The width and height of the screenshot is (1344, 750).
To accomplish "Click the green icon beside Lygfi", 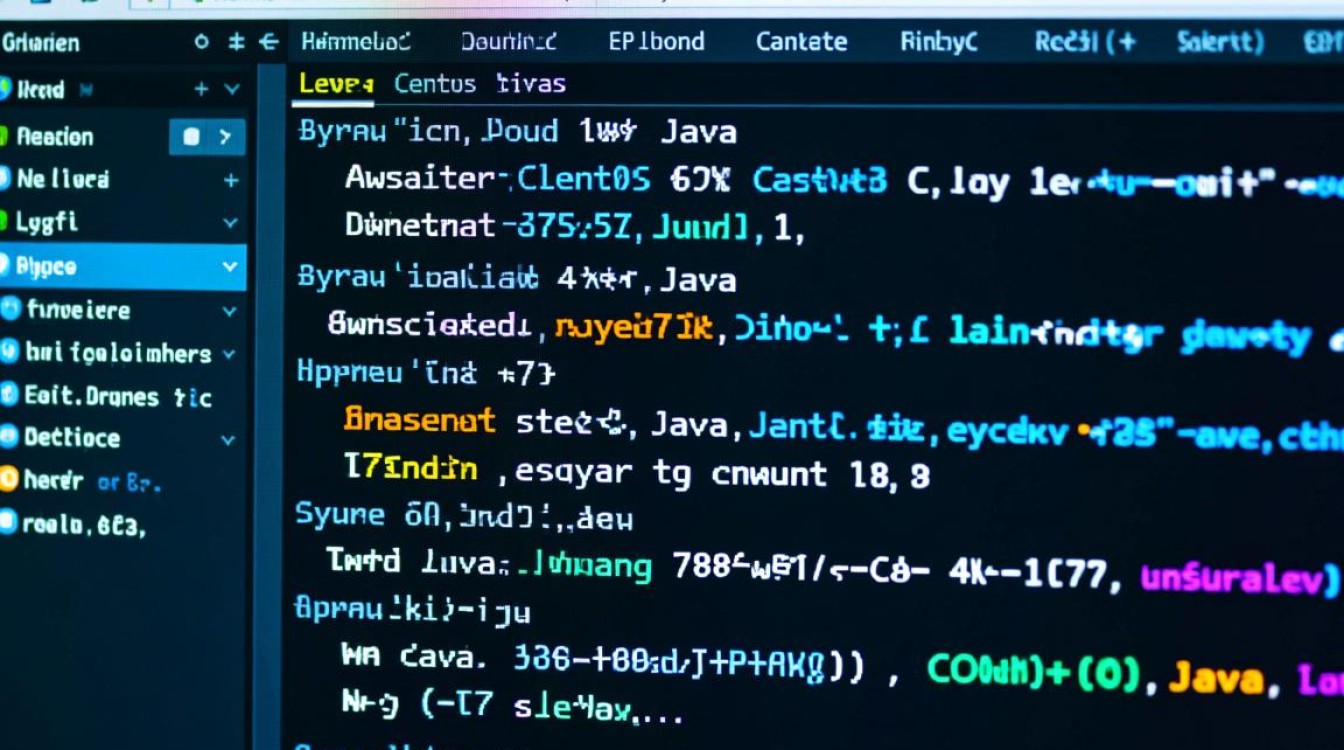I will pyautogui.click(x=5, y=221).
